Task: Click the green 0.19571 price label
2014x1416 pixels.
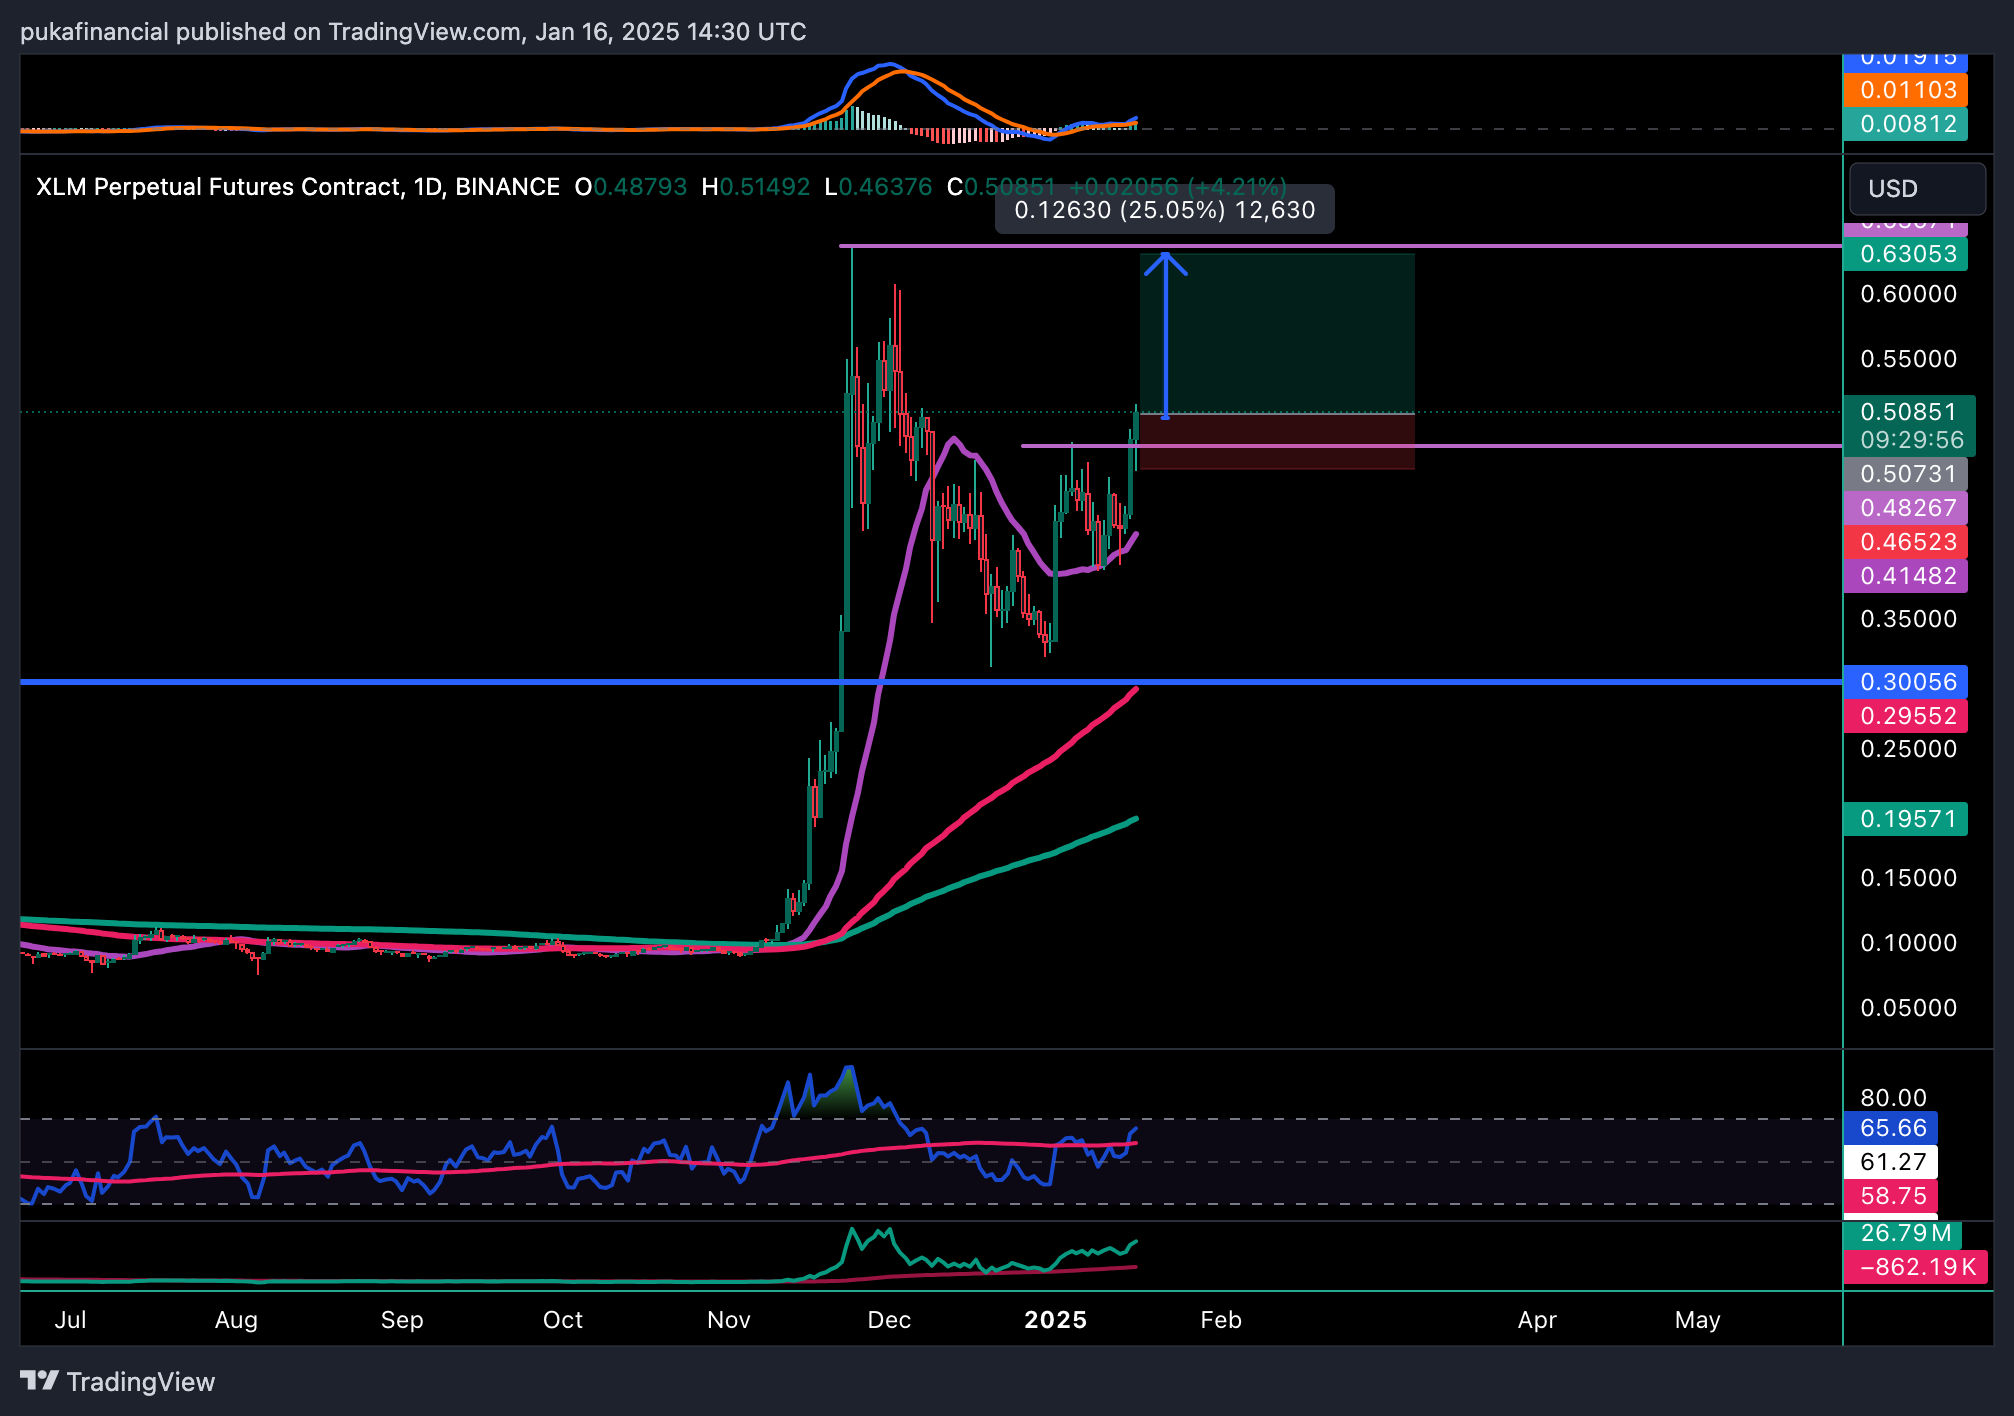Action: [x=1905, y=819]
